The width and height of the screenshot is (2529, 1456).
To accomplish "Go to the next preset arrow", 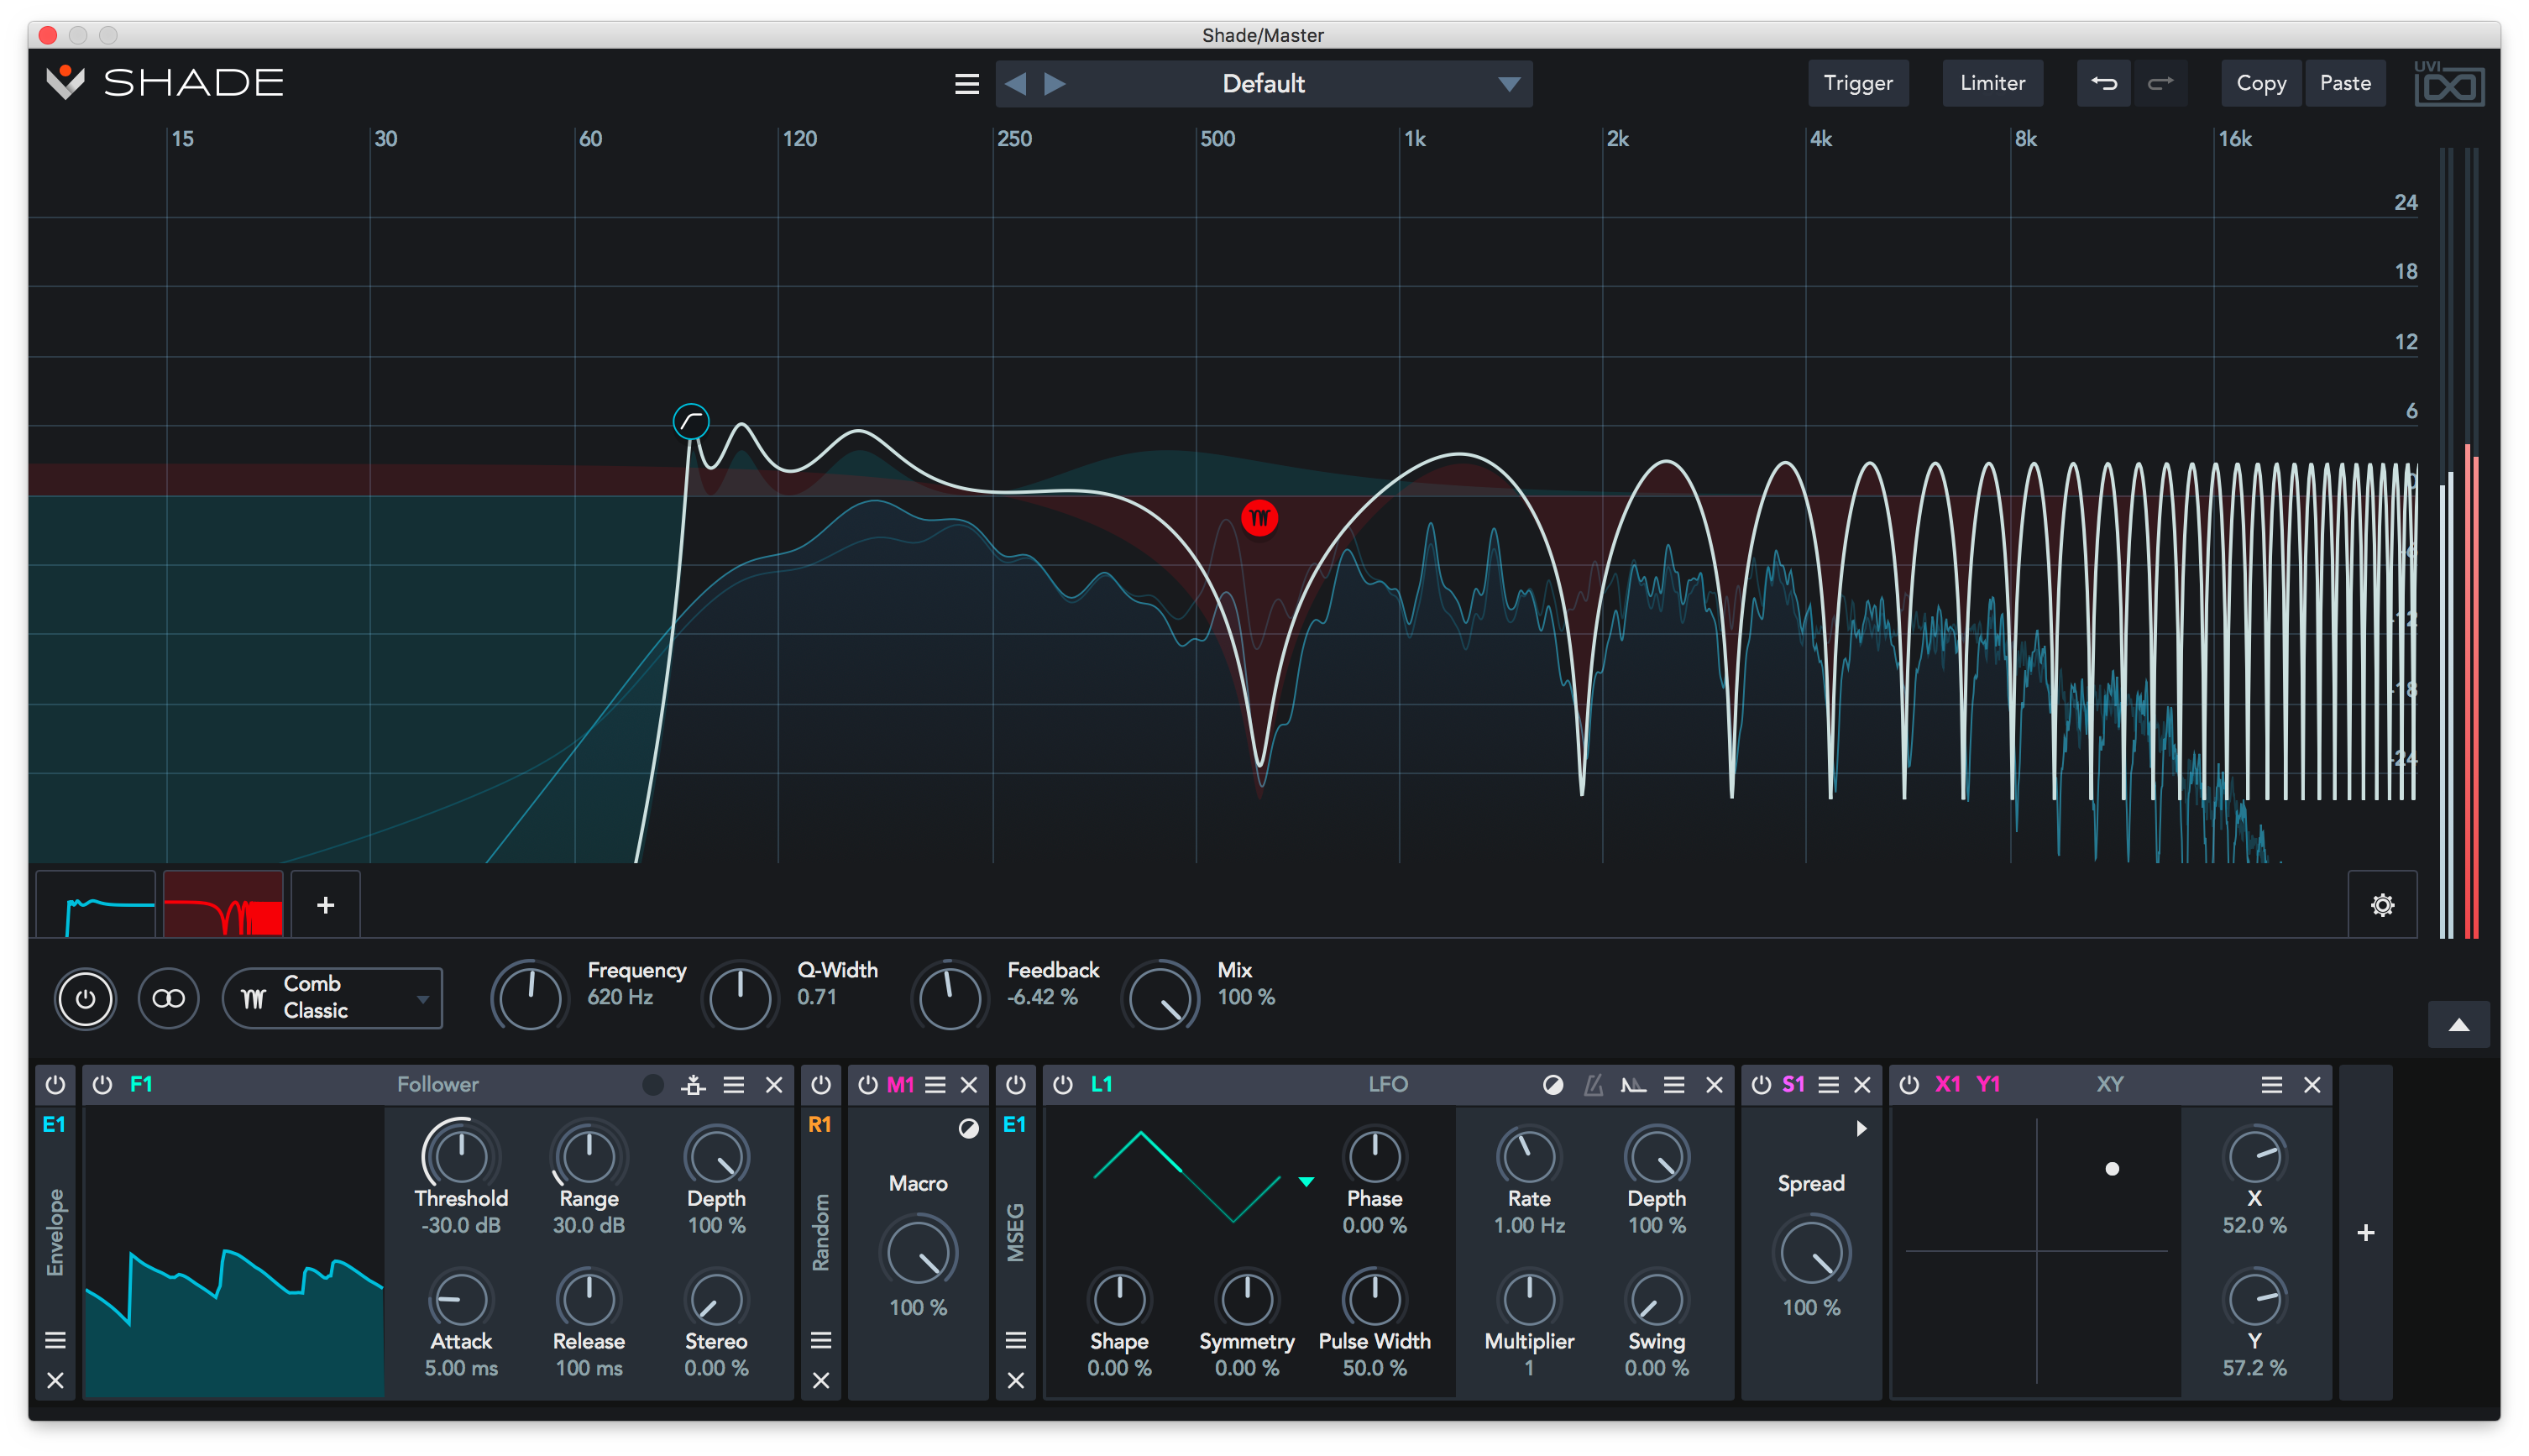I will (x=1054, y=84).
